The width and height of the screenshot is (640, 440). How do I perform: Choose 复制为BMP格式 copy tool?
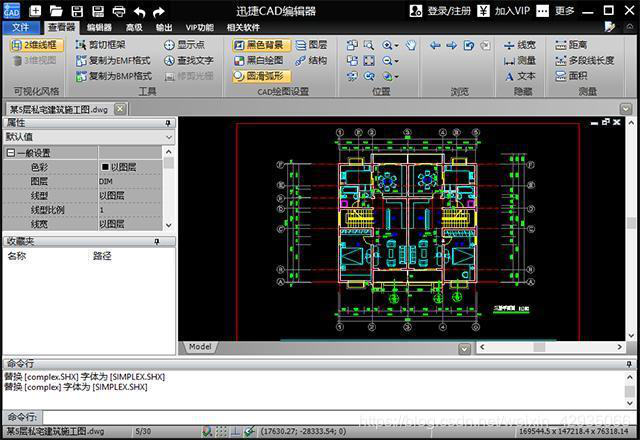point(114,76)
